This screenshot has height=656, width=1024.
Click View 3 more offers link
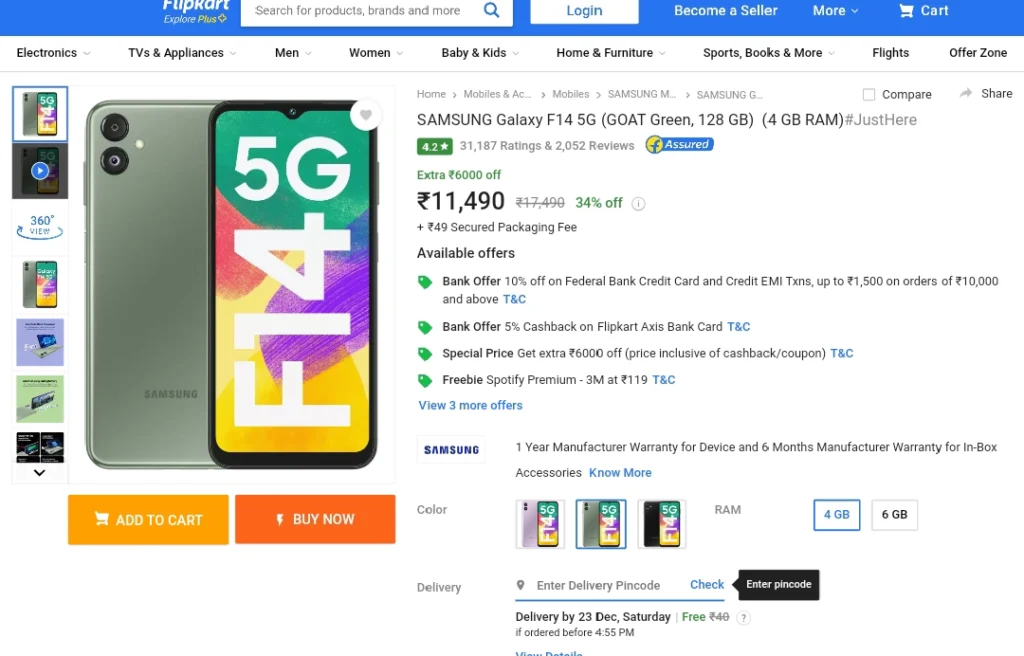click(x=470, y=405)
